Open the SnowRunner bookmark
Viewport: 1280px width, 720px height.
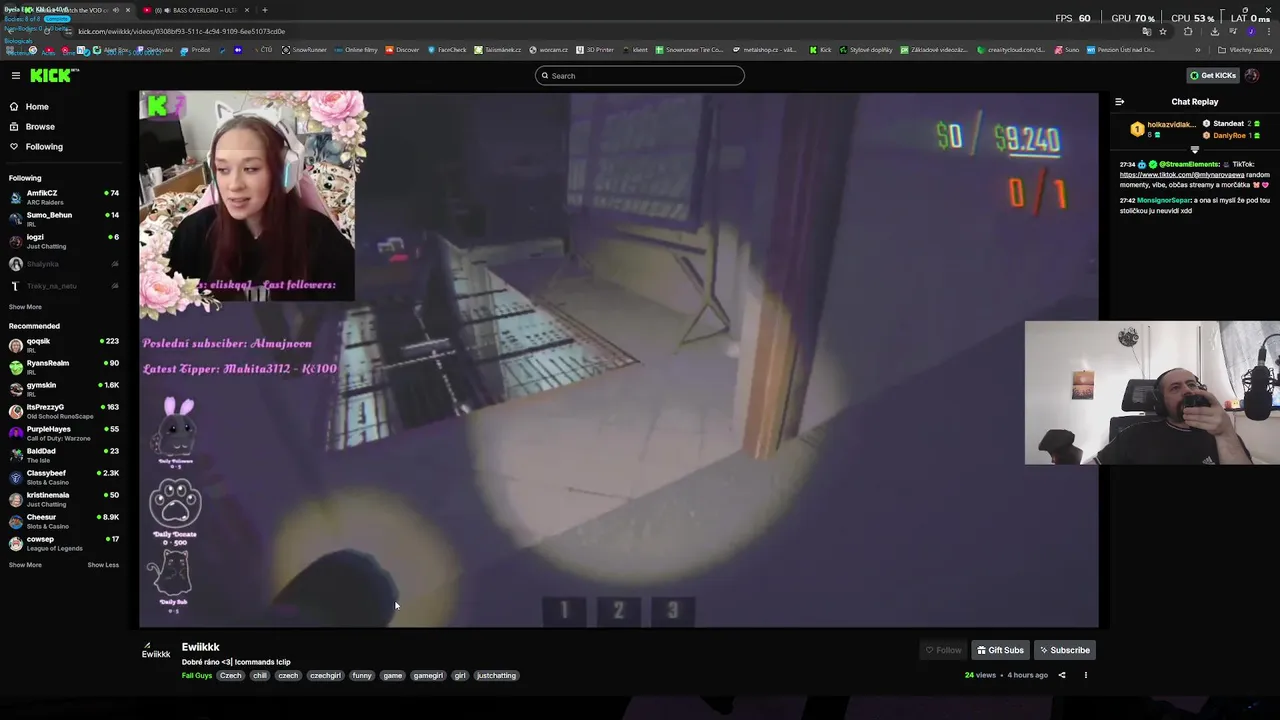[x=304, y=49]
